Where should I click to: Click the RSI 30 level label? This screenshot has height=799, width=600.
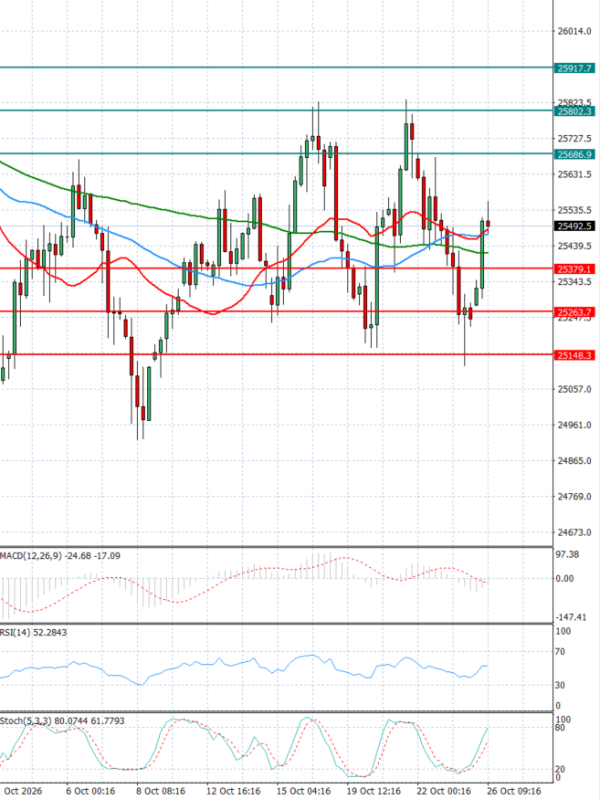click(560, 686)
